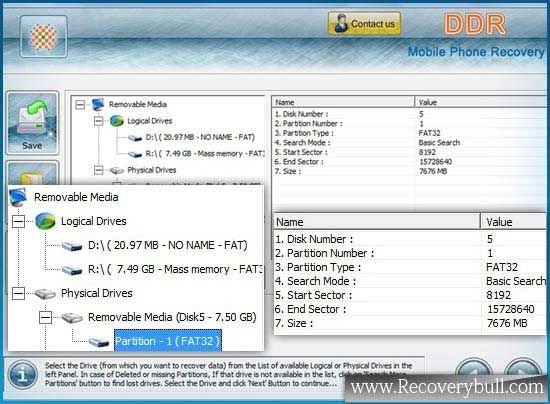The height and width of the screenshot is (404, 550).
Task: Click the 'Basic Search' value in enlarged table
Action: [516, 281]
